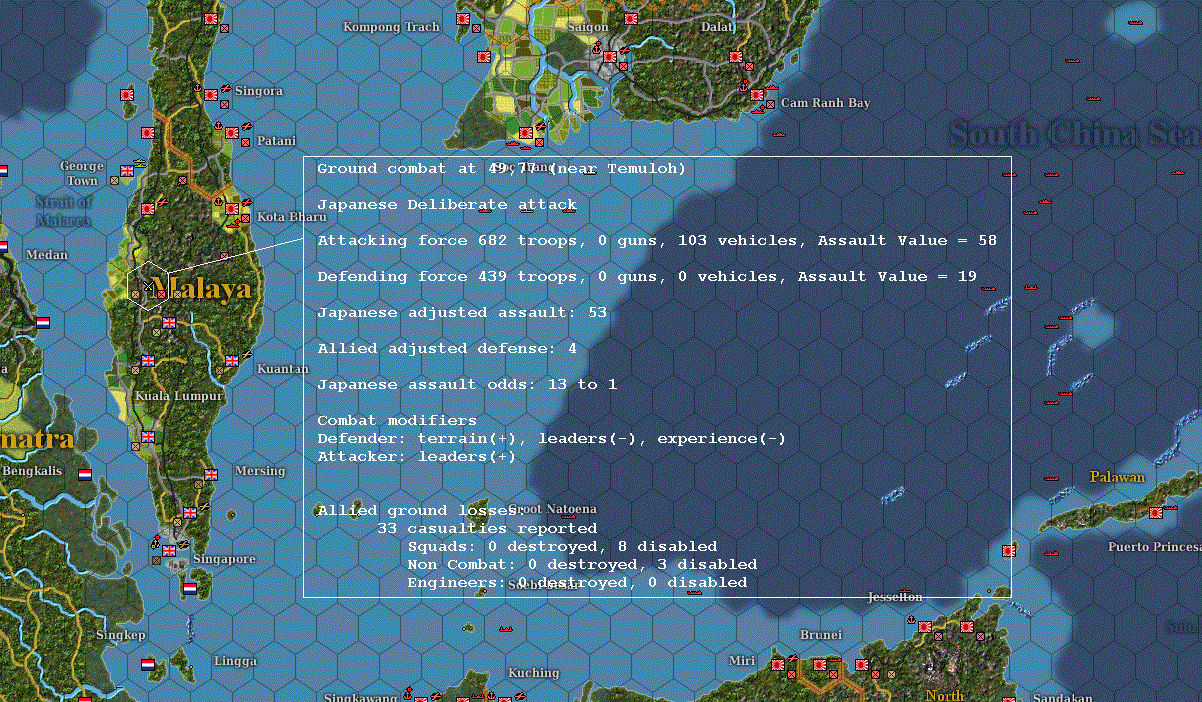Select the Japanese flag base at Puerto Princesa
The width and height of the screenshot is (1202, 702).
click(x=1156, y=512)
